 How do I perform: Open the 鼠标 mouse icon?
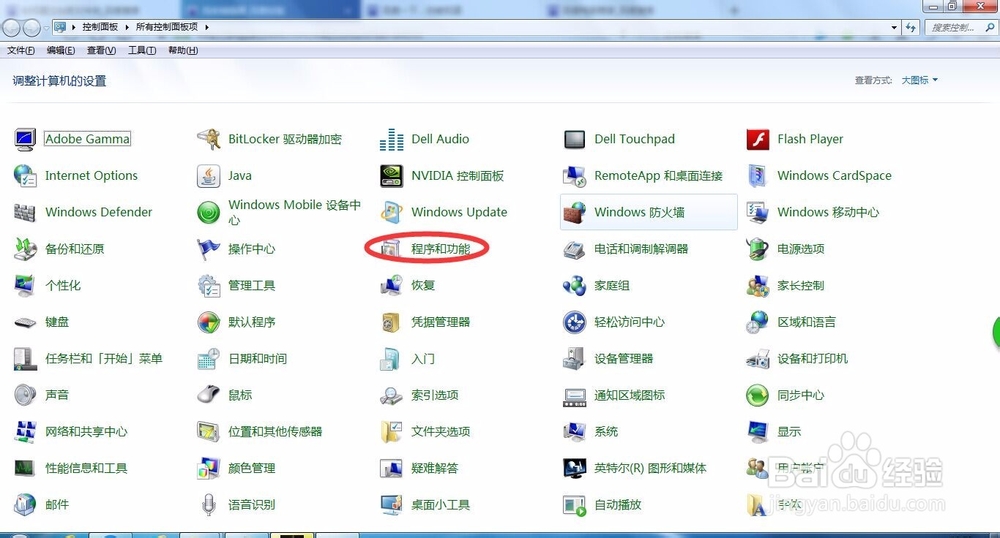click(209, 395)
